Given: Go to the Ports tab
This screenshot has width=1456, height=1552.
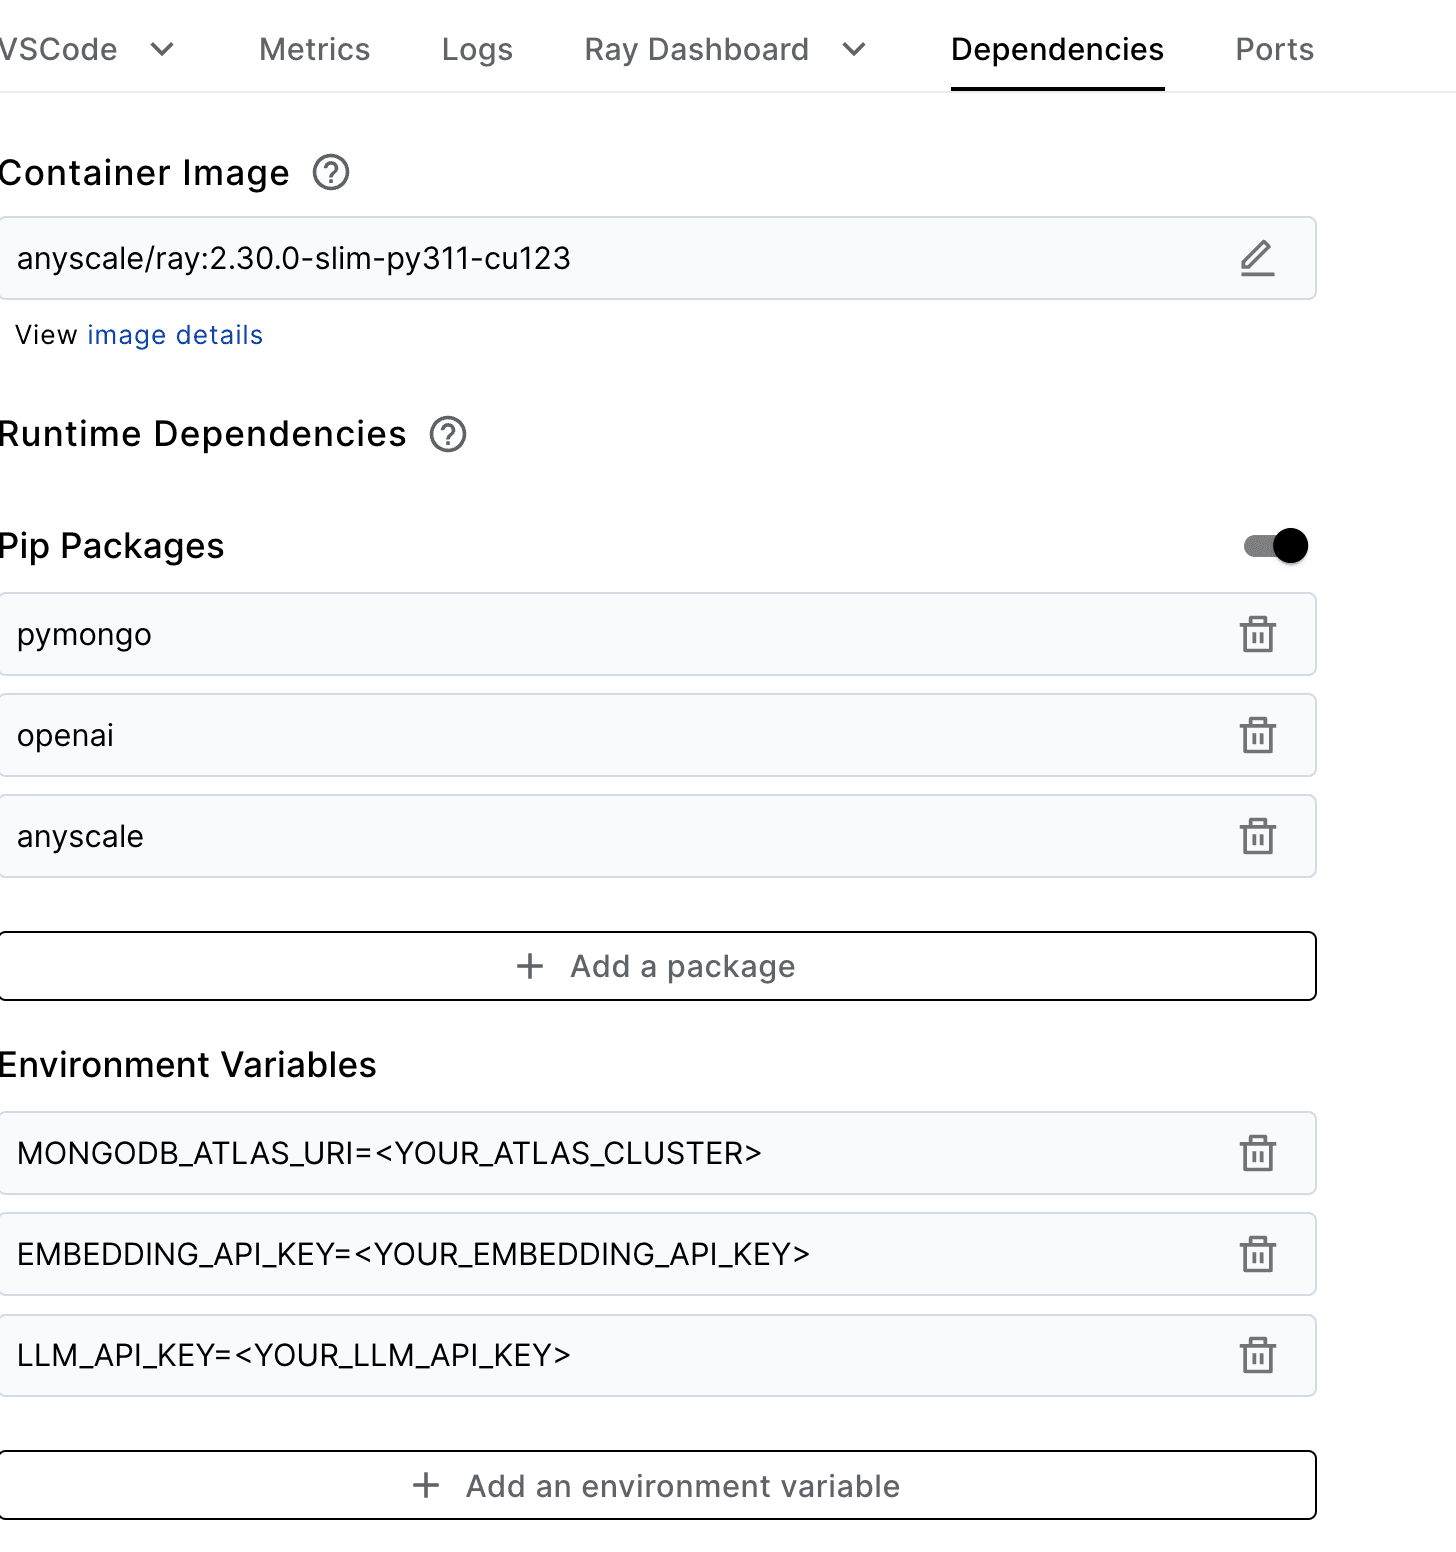Looking at the screenshot, I should [x=1274, y=49].
